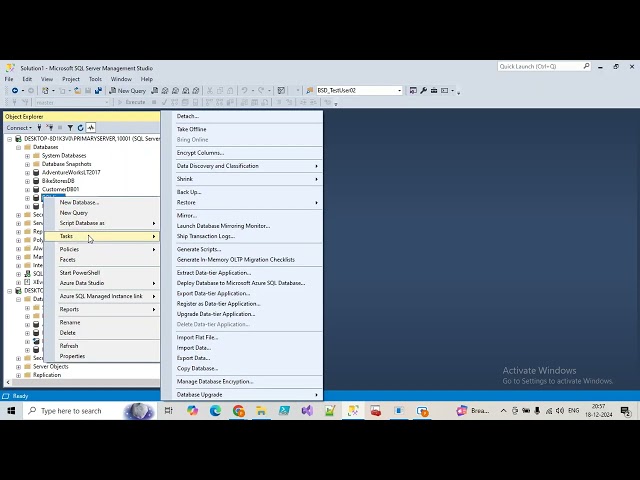Click the New Project toolbar icon
The width and height of the screenshot is (640, 480).
click(45, 91)
